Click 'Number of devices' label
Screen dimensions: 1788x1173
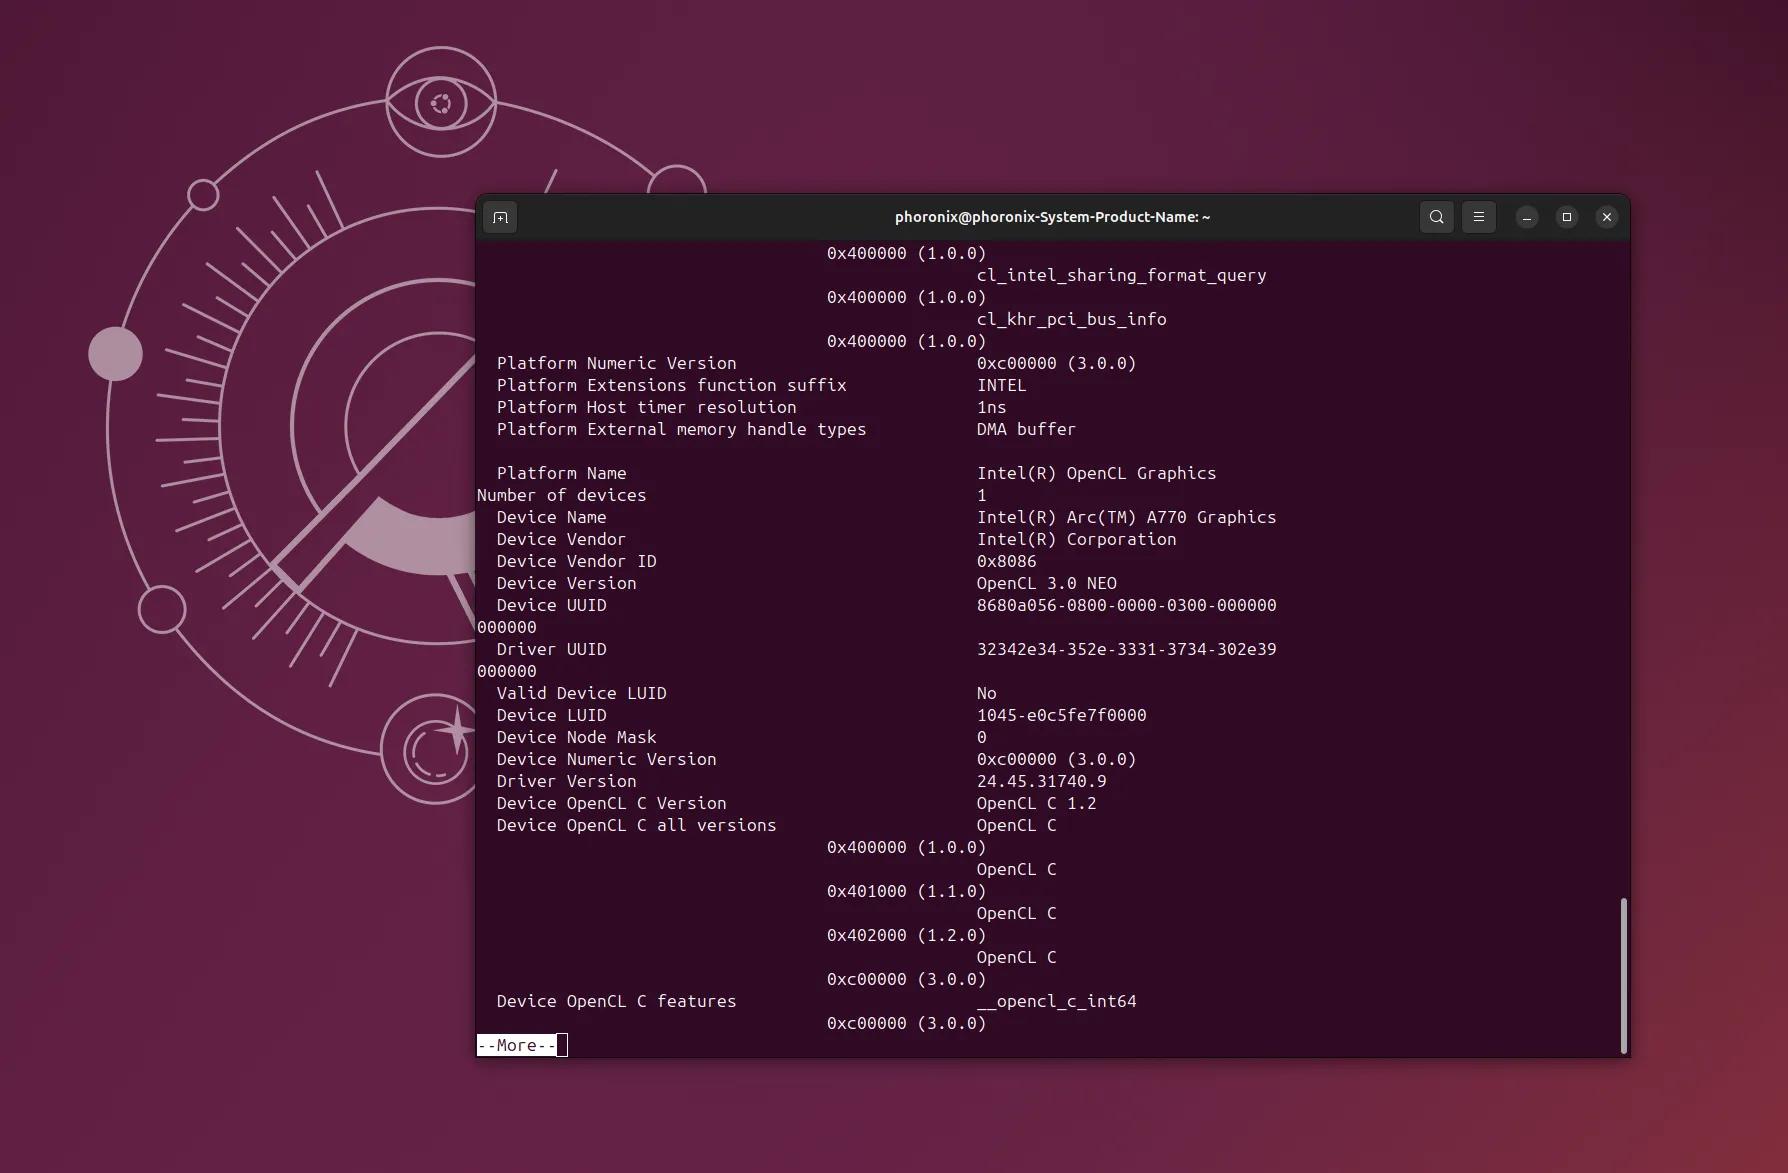[x=561, y=495]
